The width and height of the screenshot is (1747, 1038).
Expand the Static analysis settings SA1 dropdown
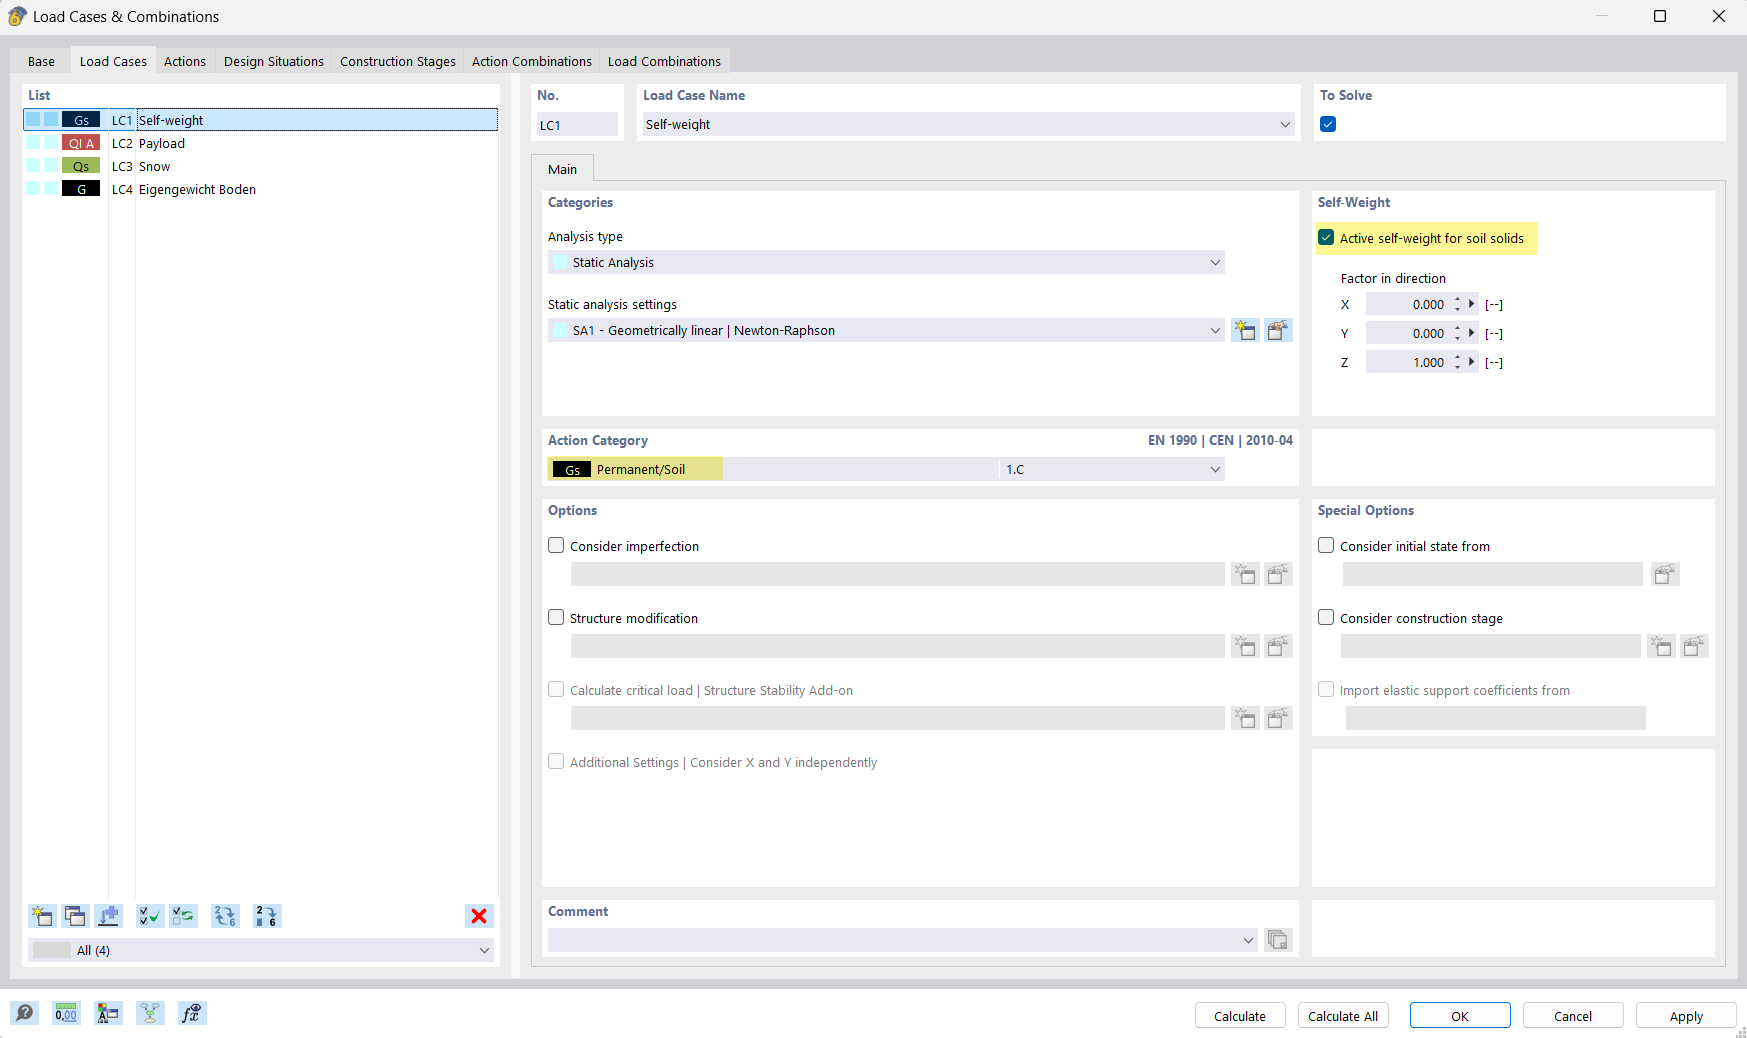pos(1215,330)
